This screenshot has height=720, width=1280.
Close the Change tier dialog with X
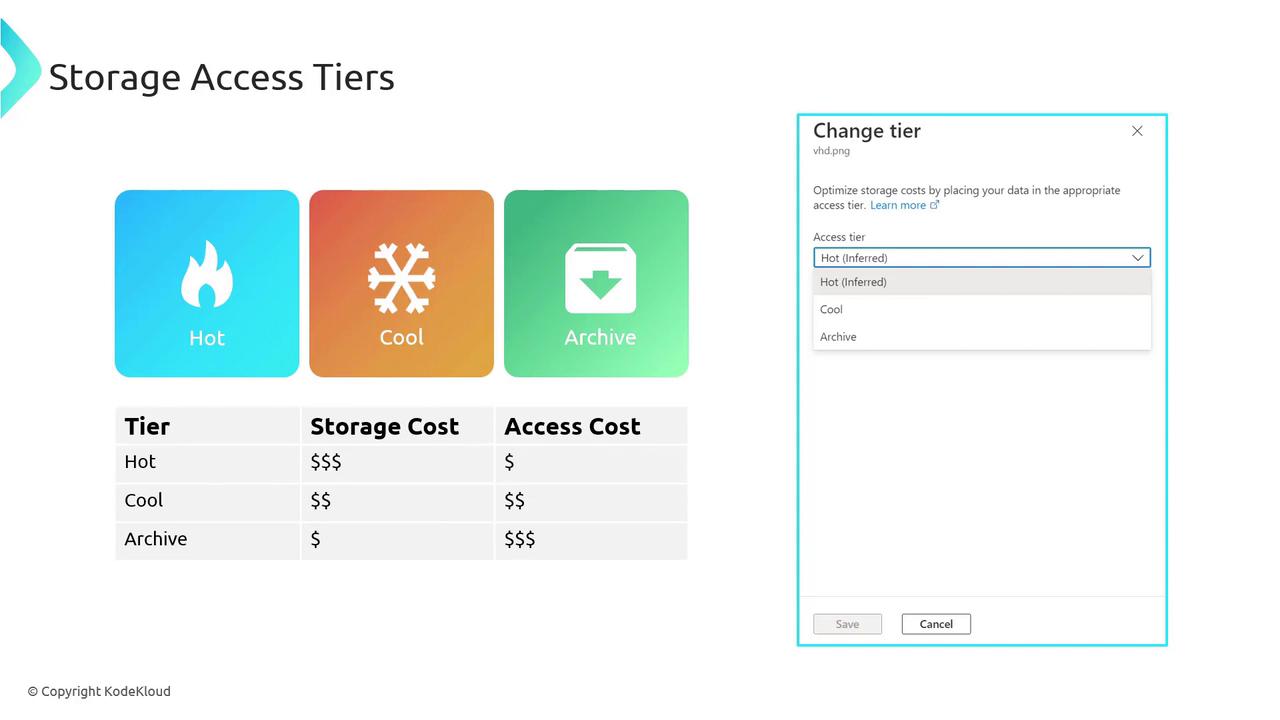coord(1137,131)
